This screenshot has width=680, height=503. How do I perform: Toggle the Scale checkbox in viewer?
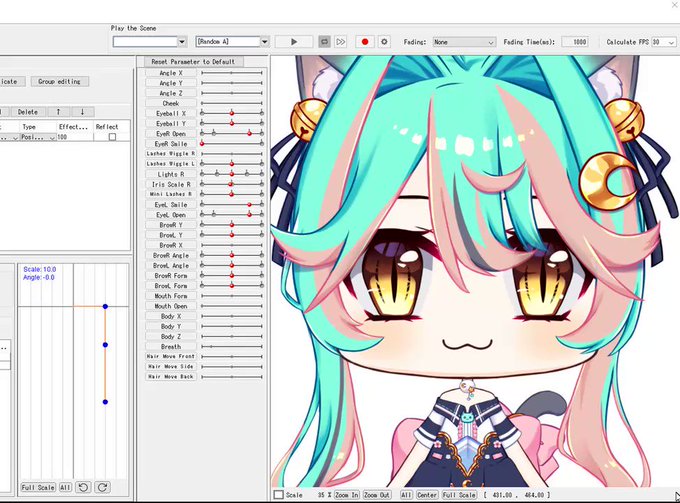[x=278, y=495]
